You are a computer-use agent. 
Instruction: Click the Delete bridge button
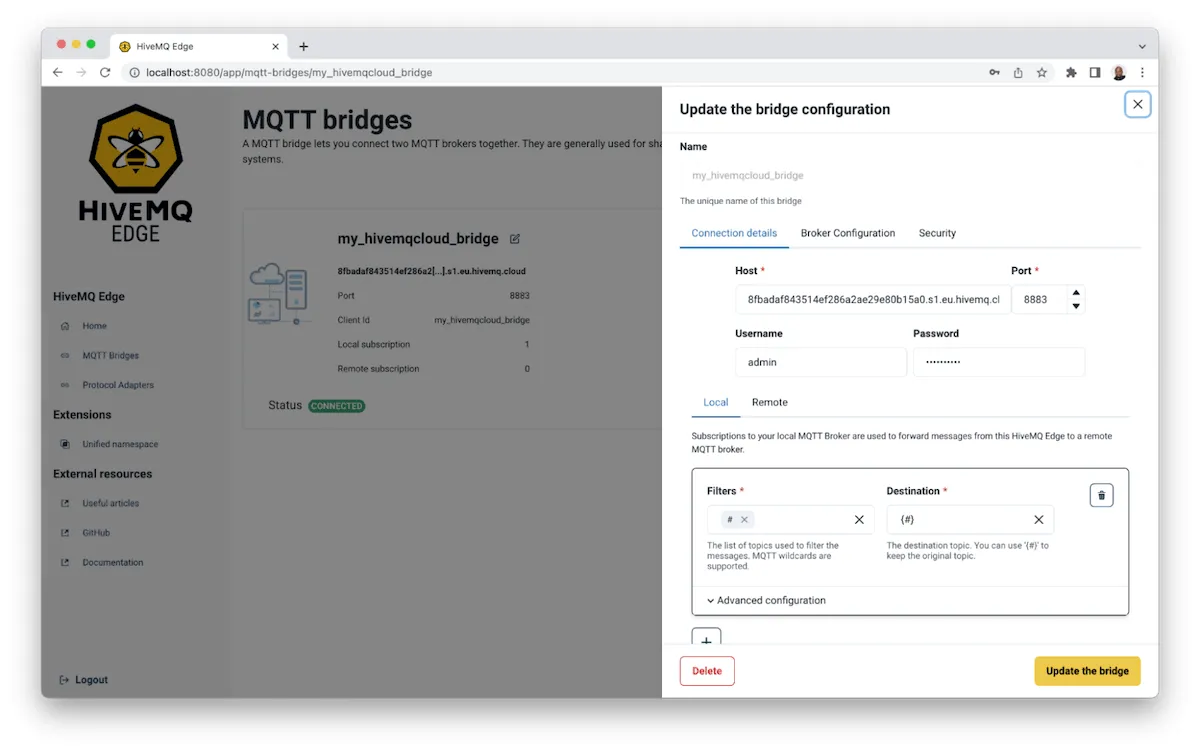click(x=707, y=671)
